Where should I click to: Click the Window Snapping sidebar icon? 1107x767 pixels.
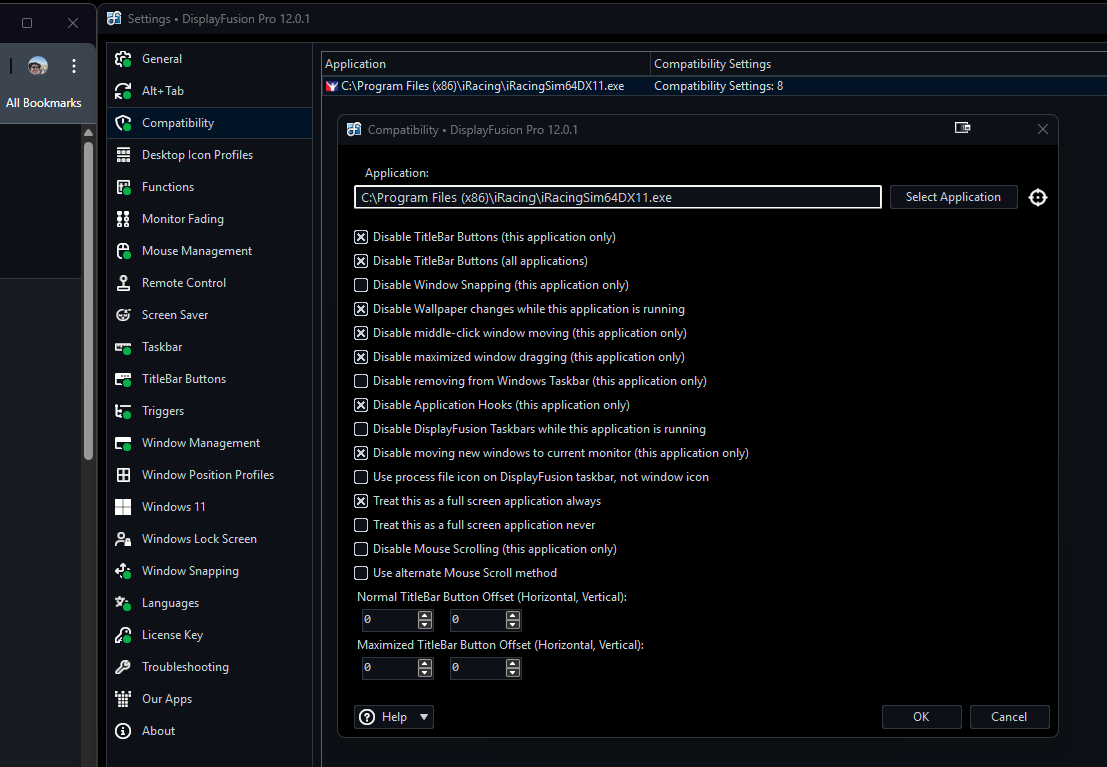coord(123,571)
